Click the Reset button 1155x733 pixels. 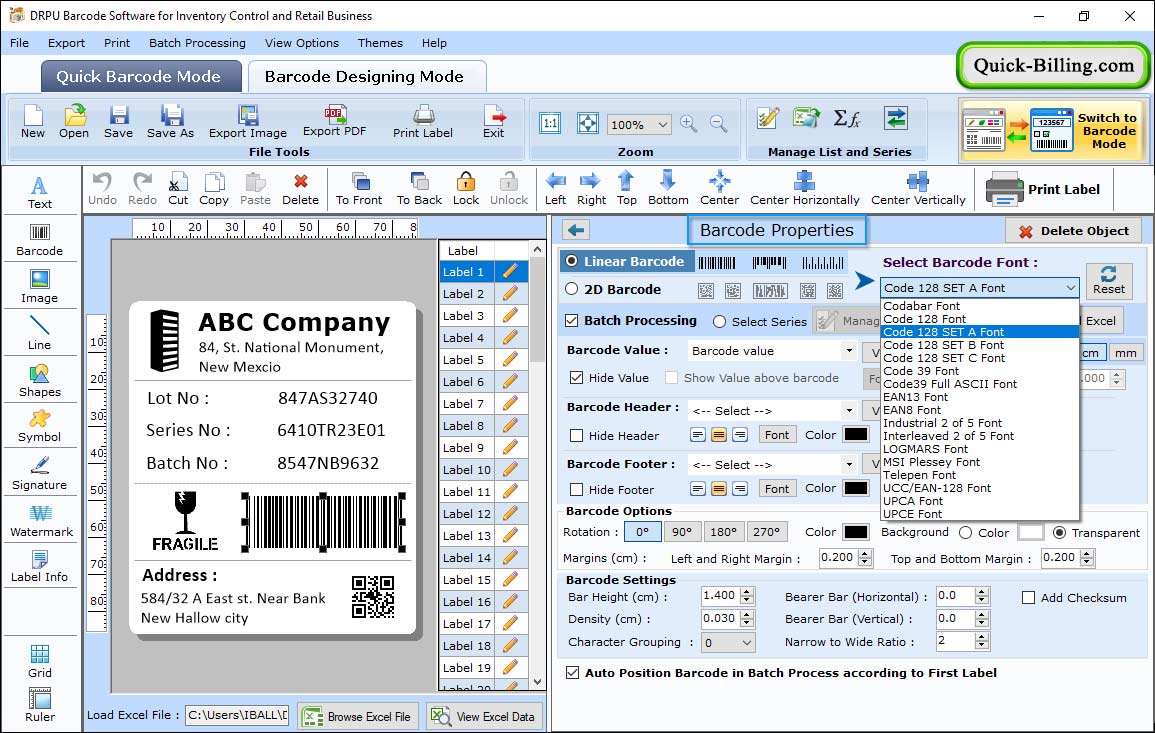coord(1109,281)
